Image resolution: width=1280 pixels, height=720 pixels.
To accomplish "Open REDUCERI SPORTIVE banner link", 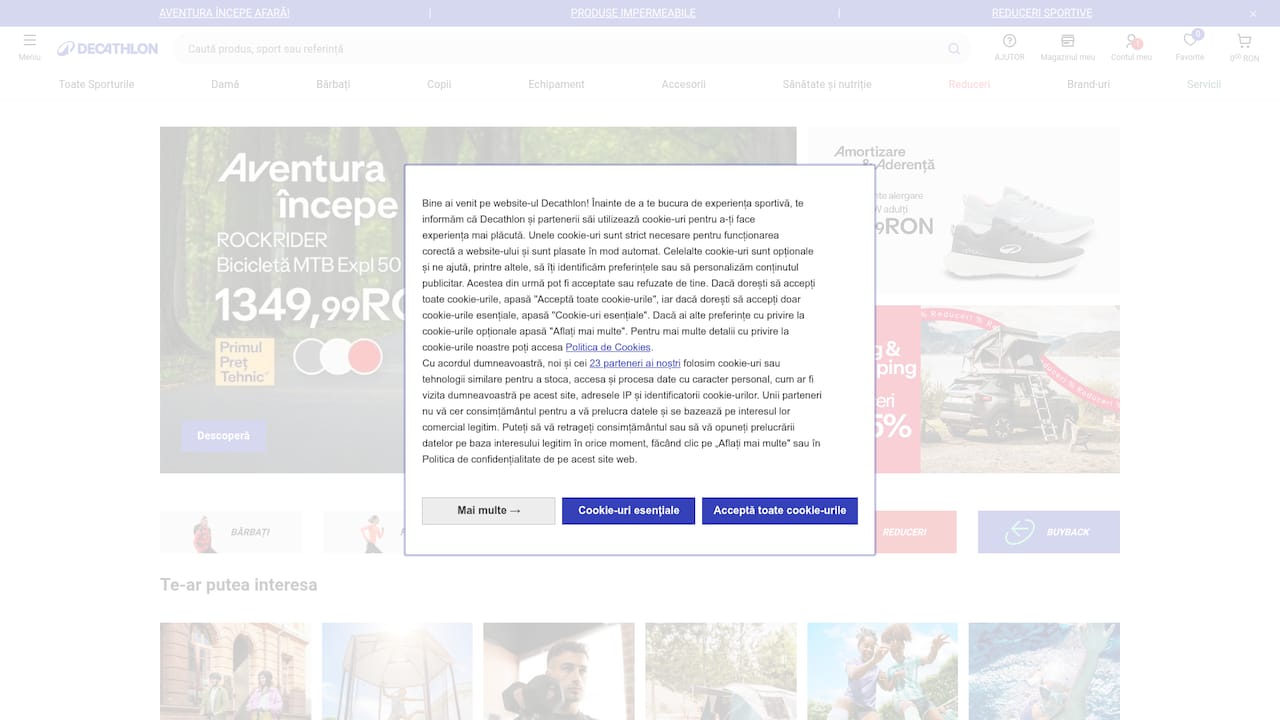I will [1042, 13].
